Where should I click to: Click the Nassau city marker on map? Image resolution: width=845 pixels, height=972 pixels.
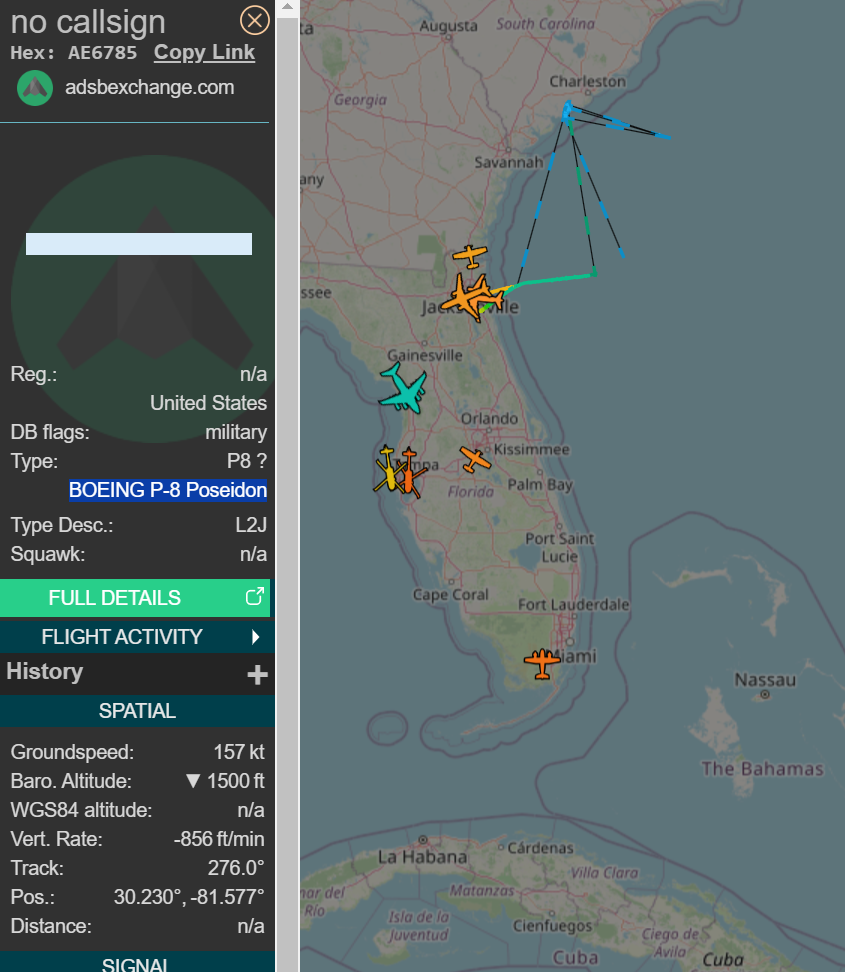tap(765, 695)
